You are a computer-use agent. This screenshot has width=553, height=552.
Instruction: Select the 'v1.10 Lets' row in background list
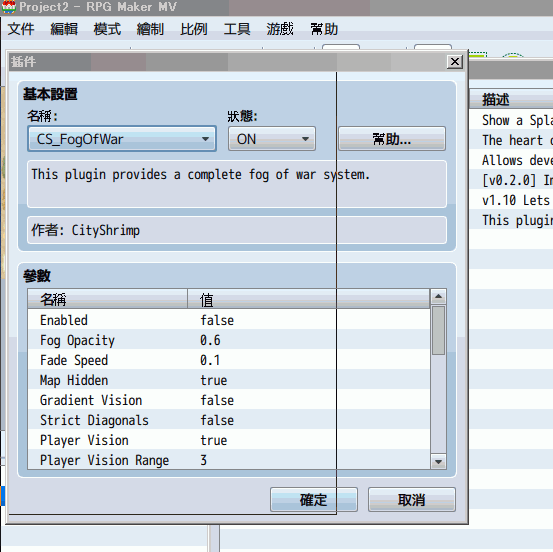click(511, 200)
